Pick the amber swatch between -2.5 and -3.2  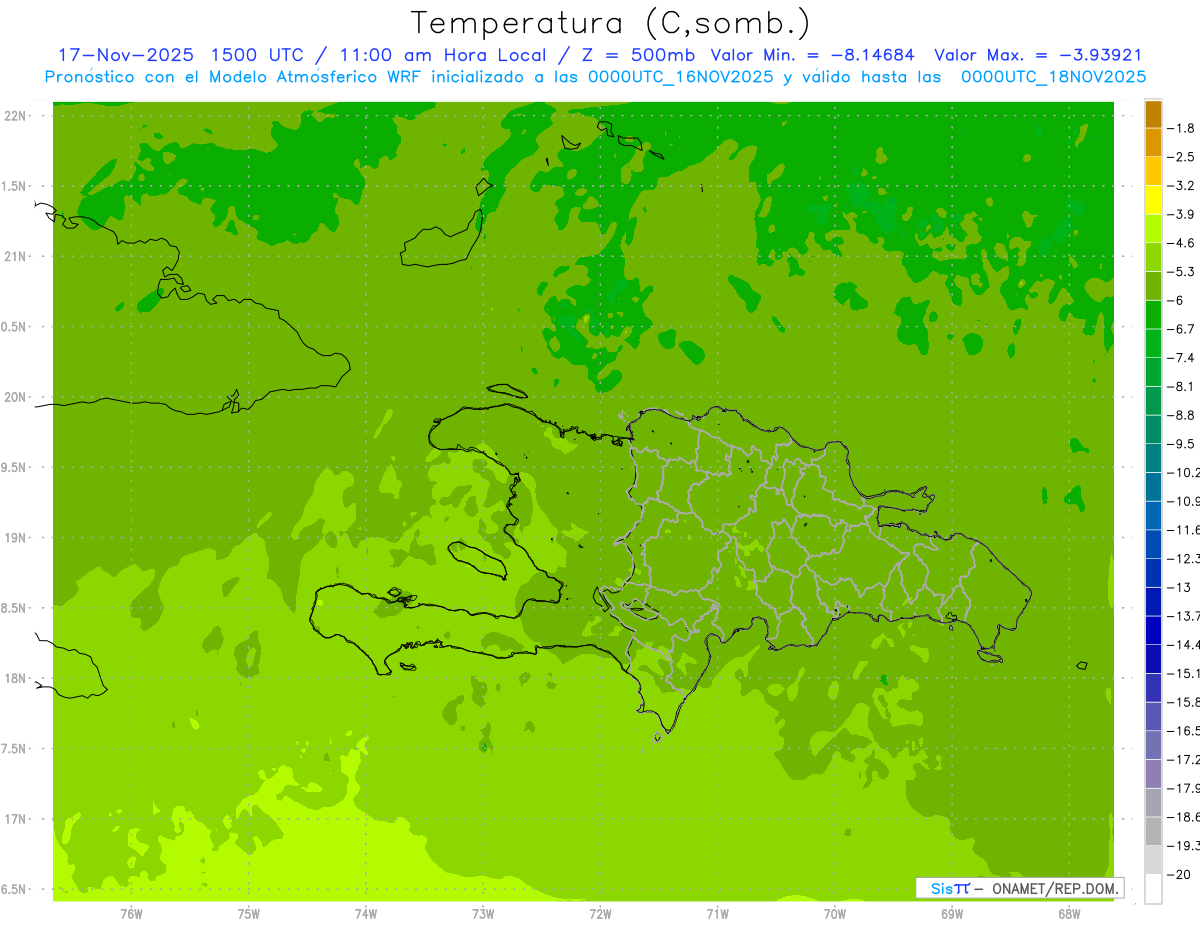coord(1153,171)
